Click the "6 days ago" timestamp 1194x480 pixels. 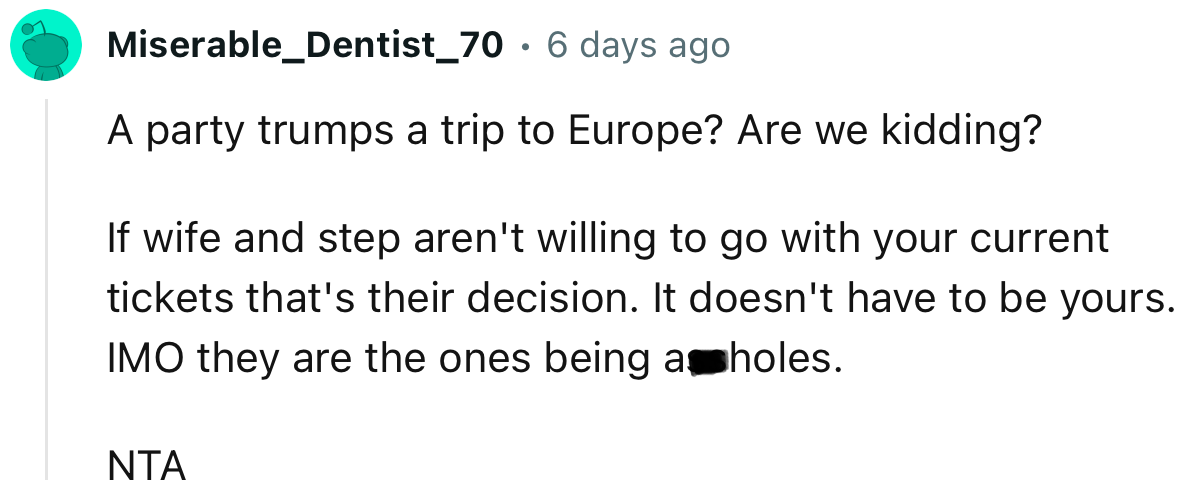(x=638, y=45)
